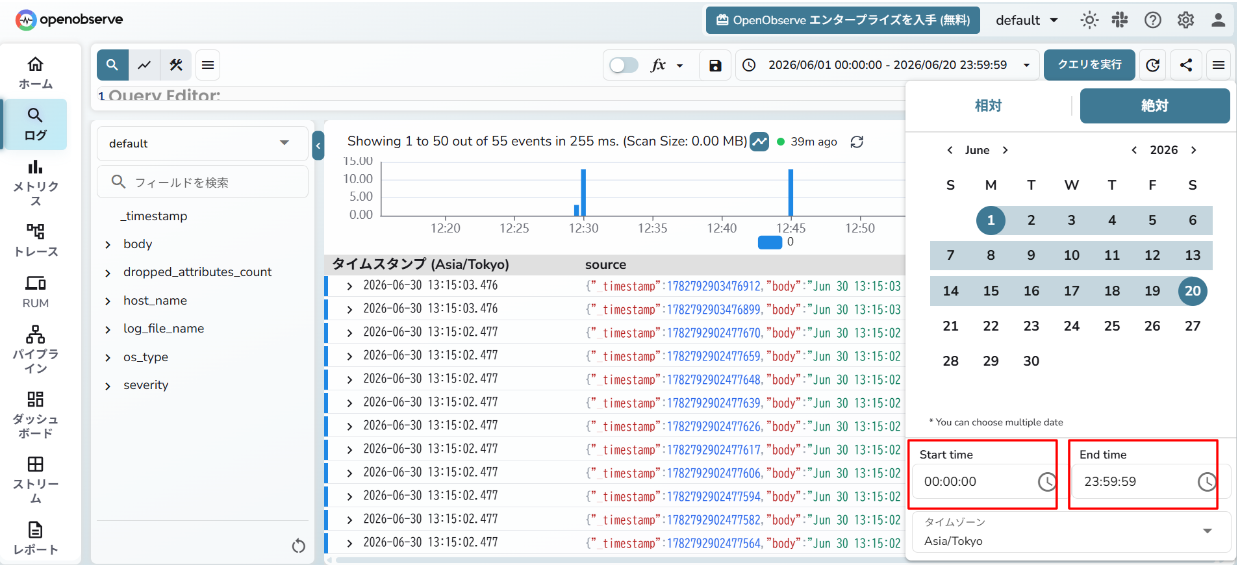
Task: Select June 30 in calendar
Action: click(x=1031, y=361)
